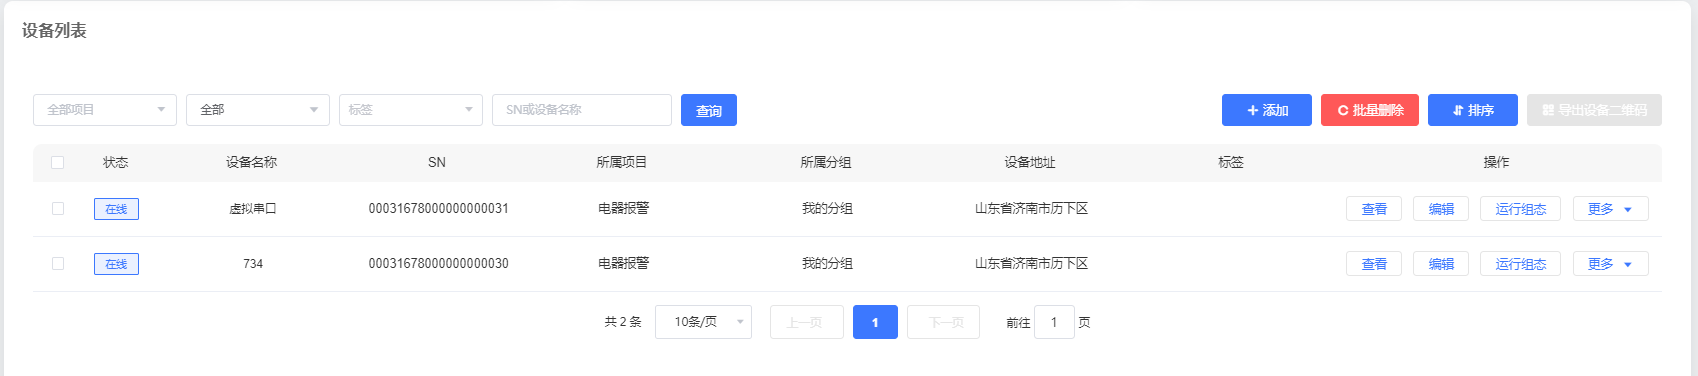
Task: Click 编辑 for device 734
Action: [x=1441, y=264]
